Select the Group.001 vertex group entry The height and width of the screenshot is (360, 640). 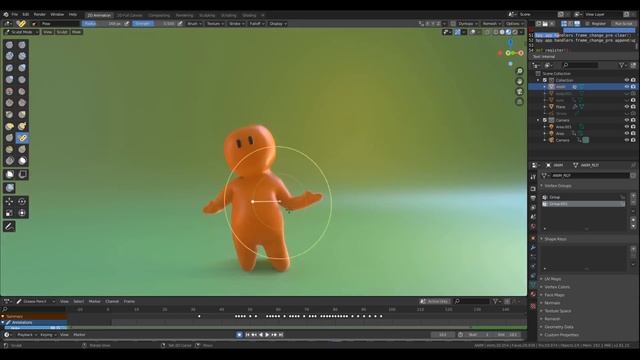pyautogui.click(x=584, y=204)
